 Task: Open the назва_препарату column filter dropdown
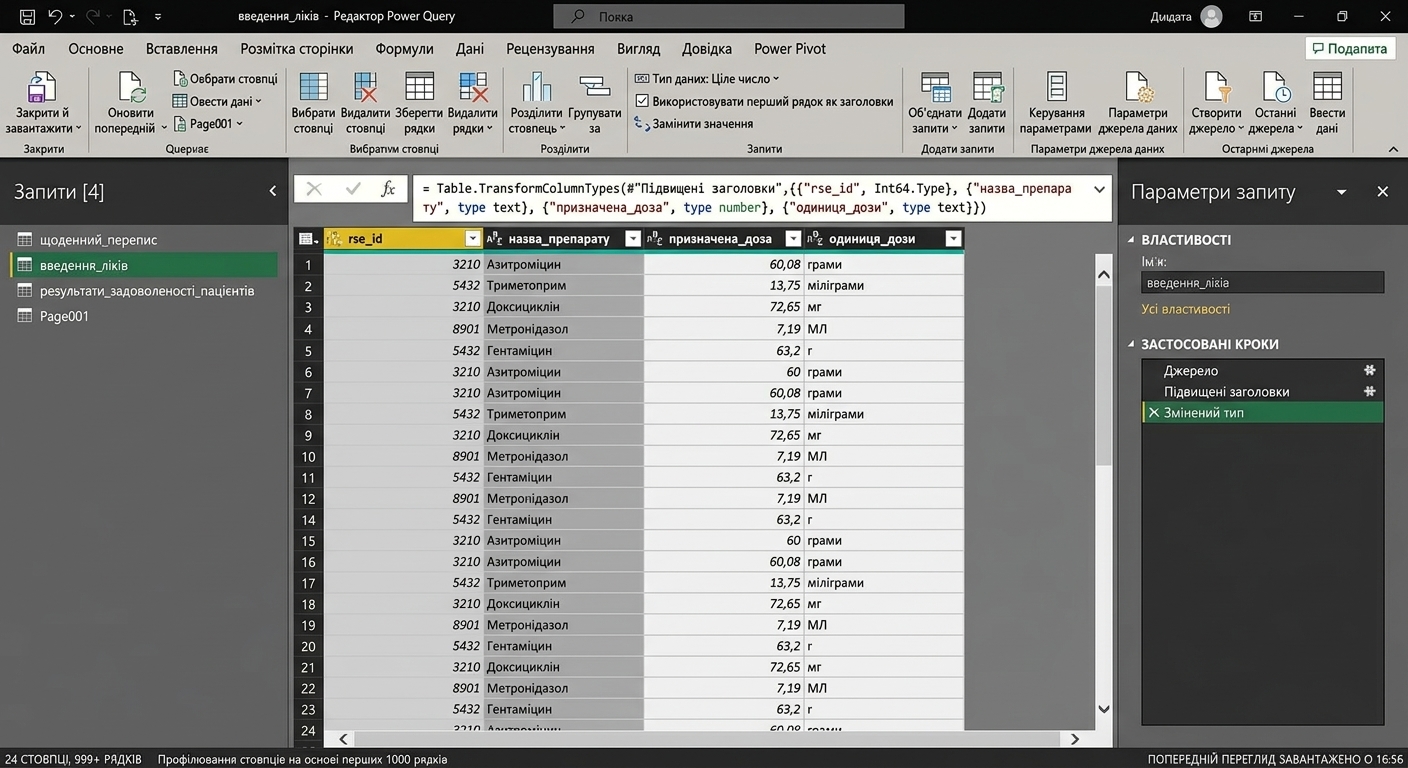coord(632,239)
